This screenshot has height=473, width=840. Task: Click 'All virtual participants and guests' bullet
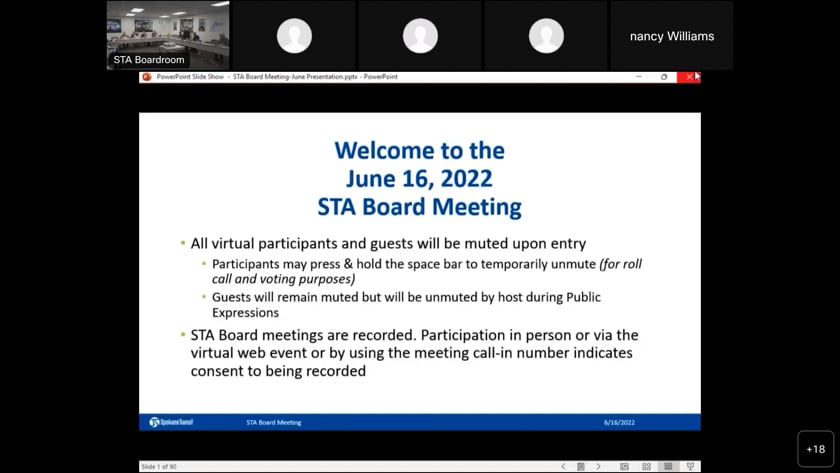388,243
